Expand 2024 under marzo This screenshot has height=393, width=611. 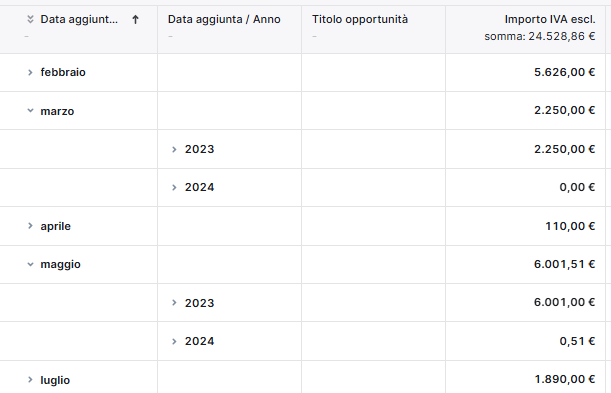174,187
